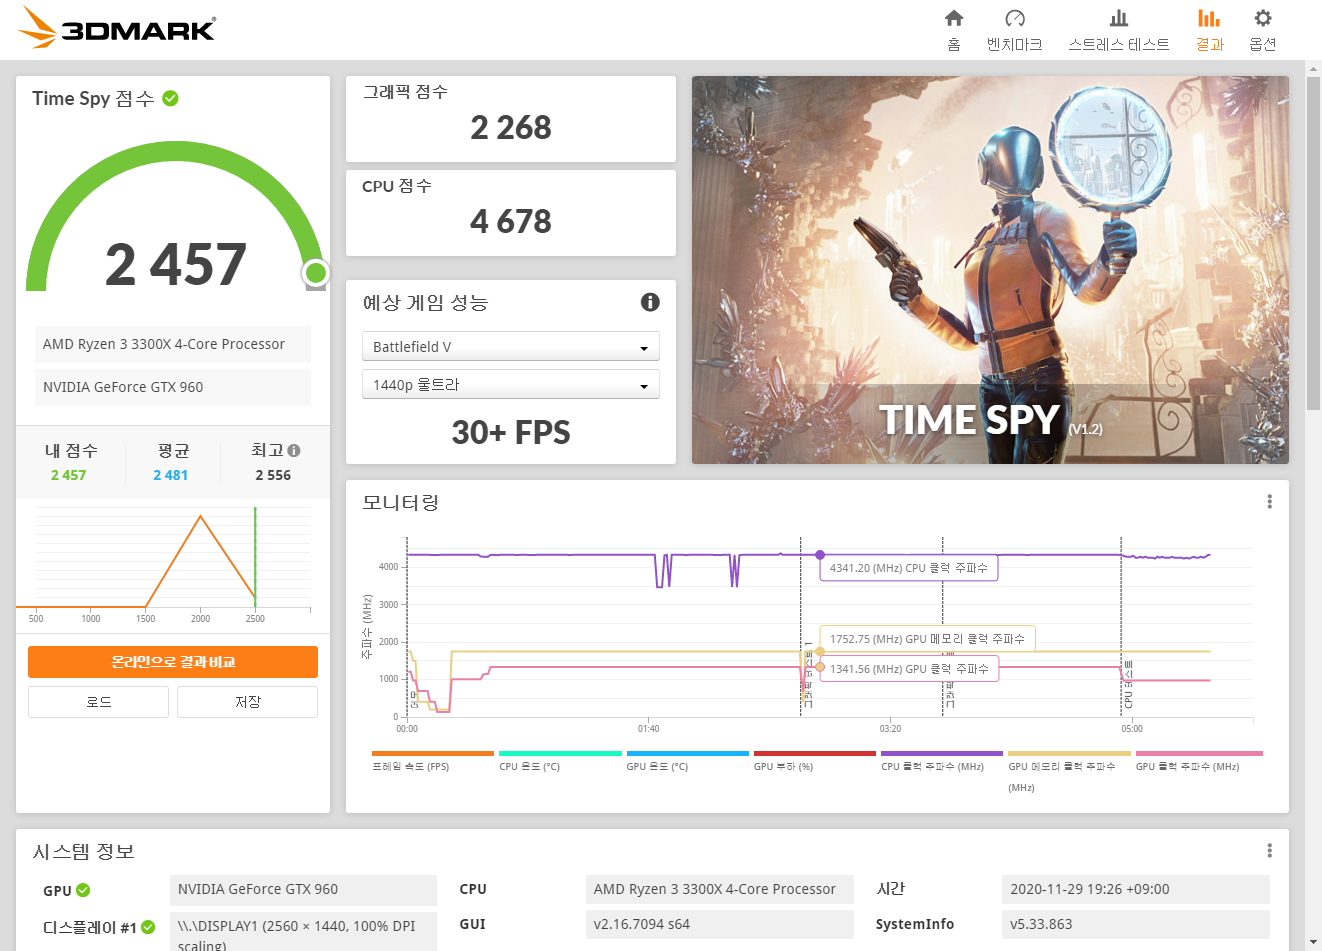Click the info icon in 예상 게임 성능
The width and height of the screenshot is (1322, 951).
click(650, 302)
